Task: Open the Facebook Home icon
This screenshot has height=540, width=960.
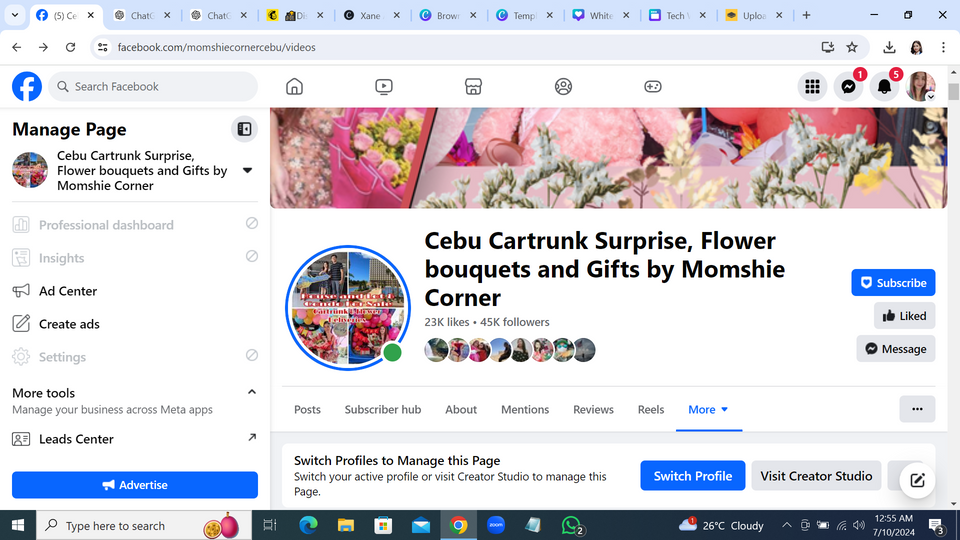Action: (294, 87)
